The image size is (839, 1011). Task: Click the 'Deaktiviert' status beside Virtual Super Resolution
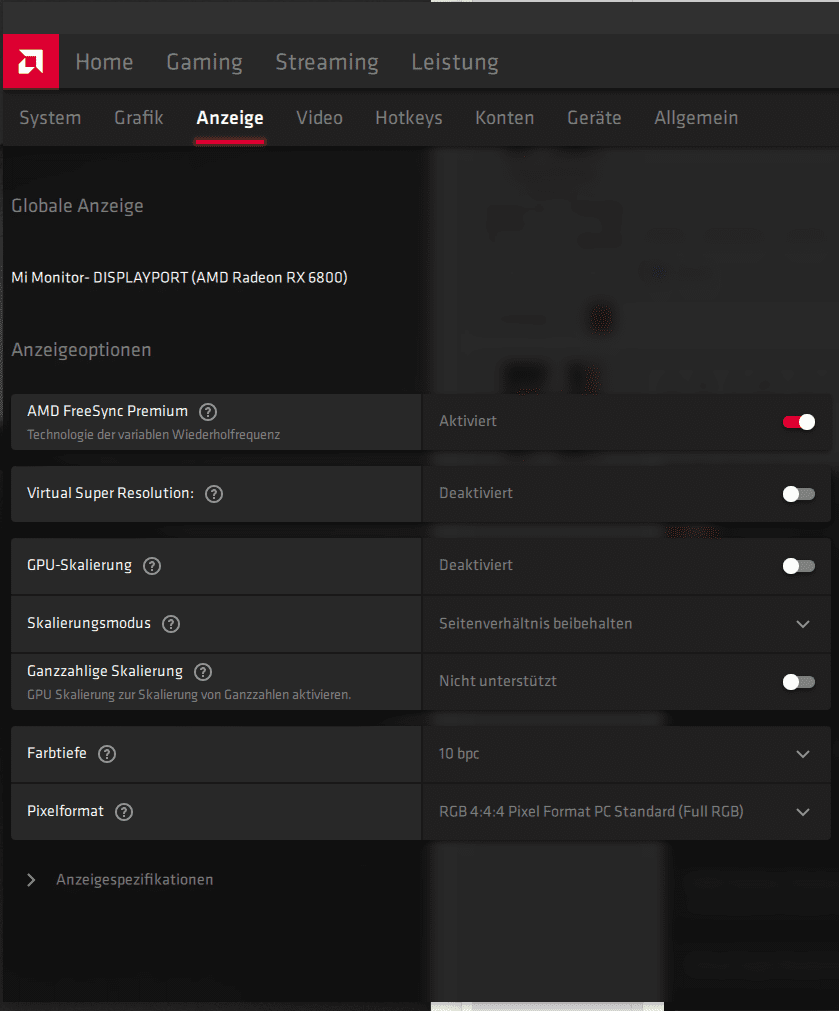476,493
